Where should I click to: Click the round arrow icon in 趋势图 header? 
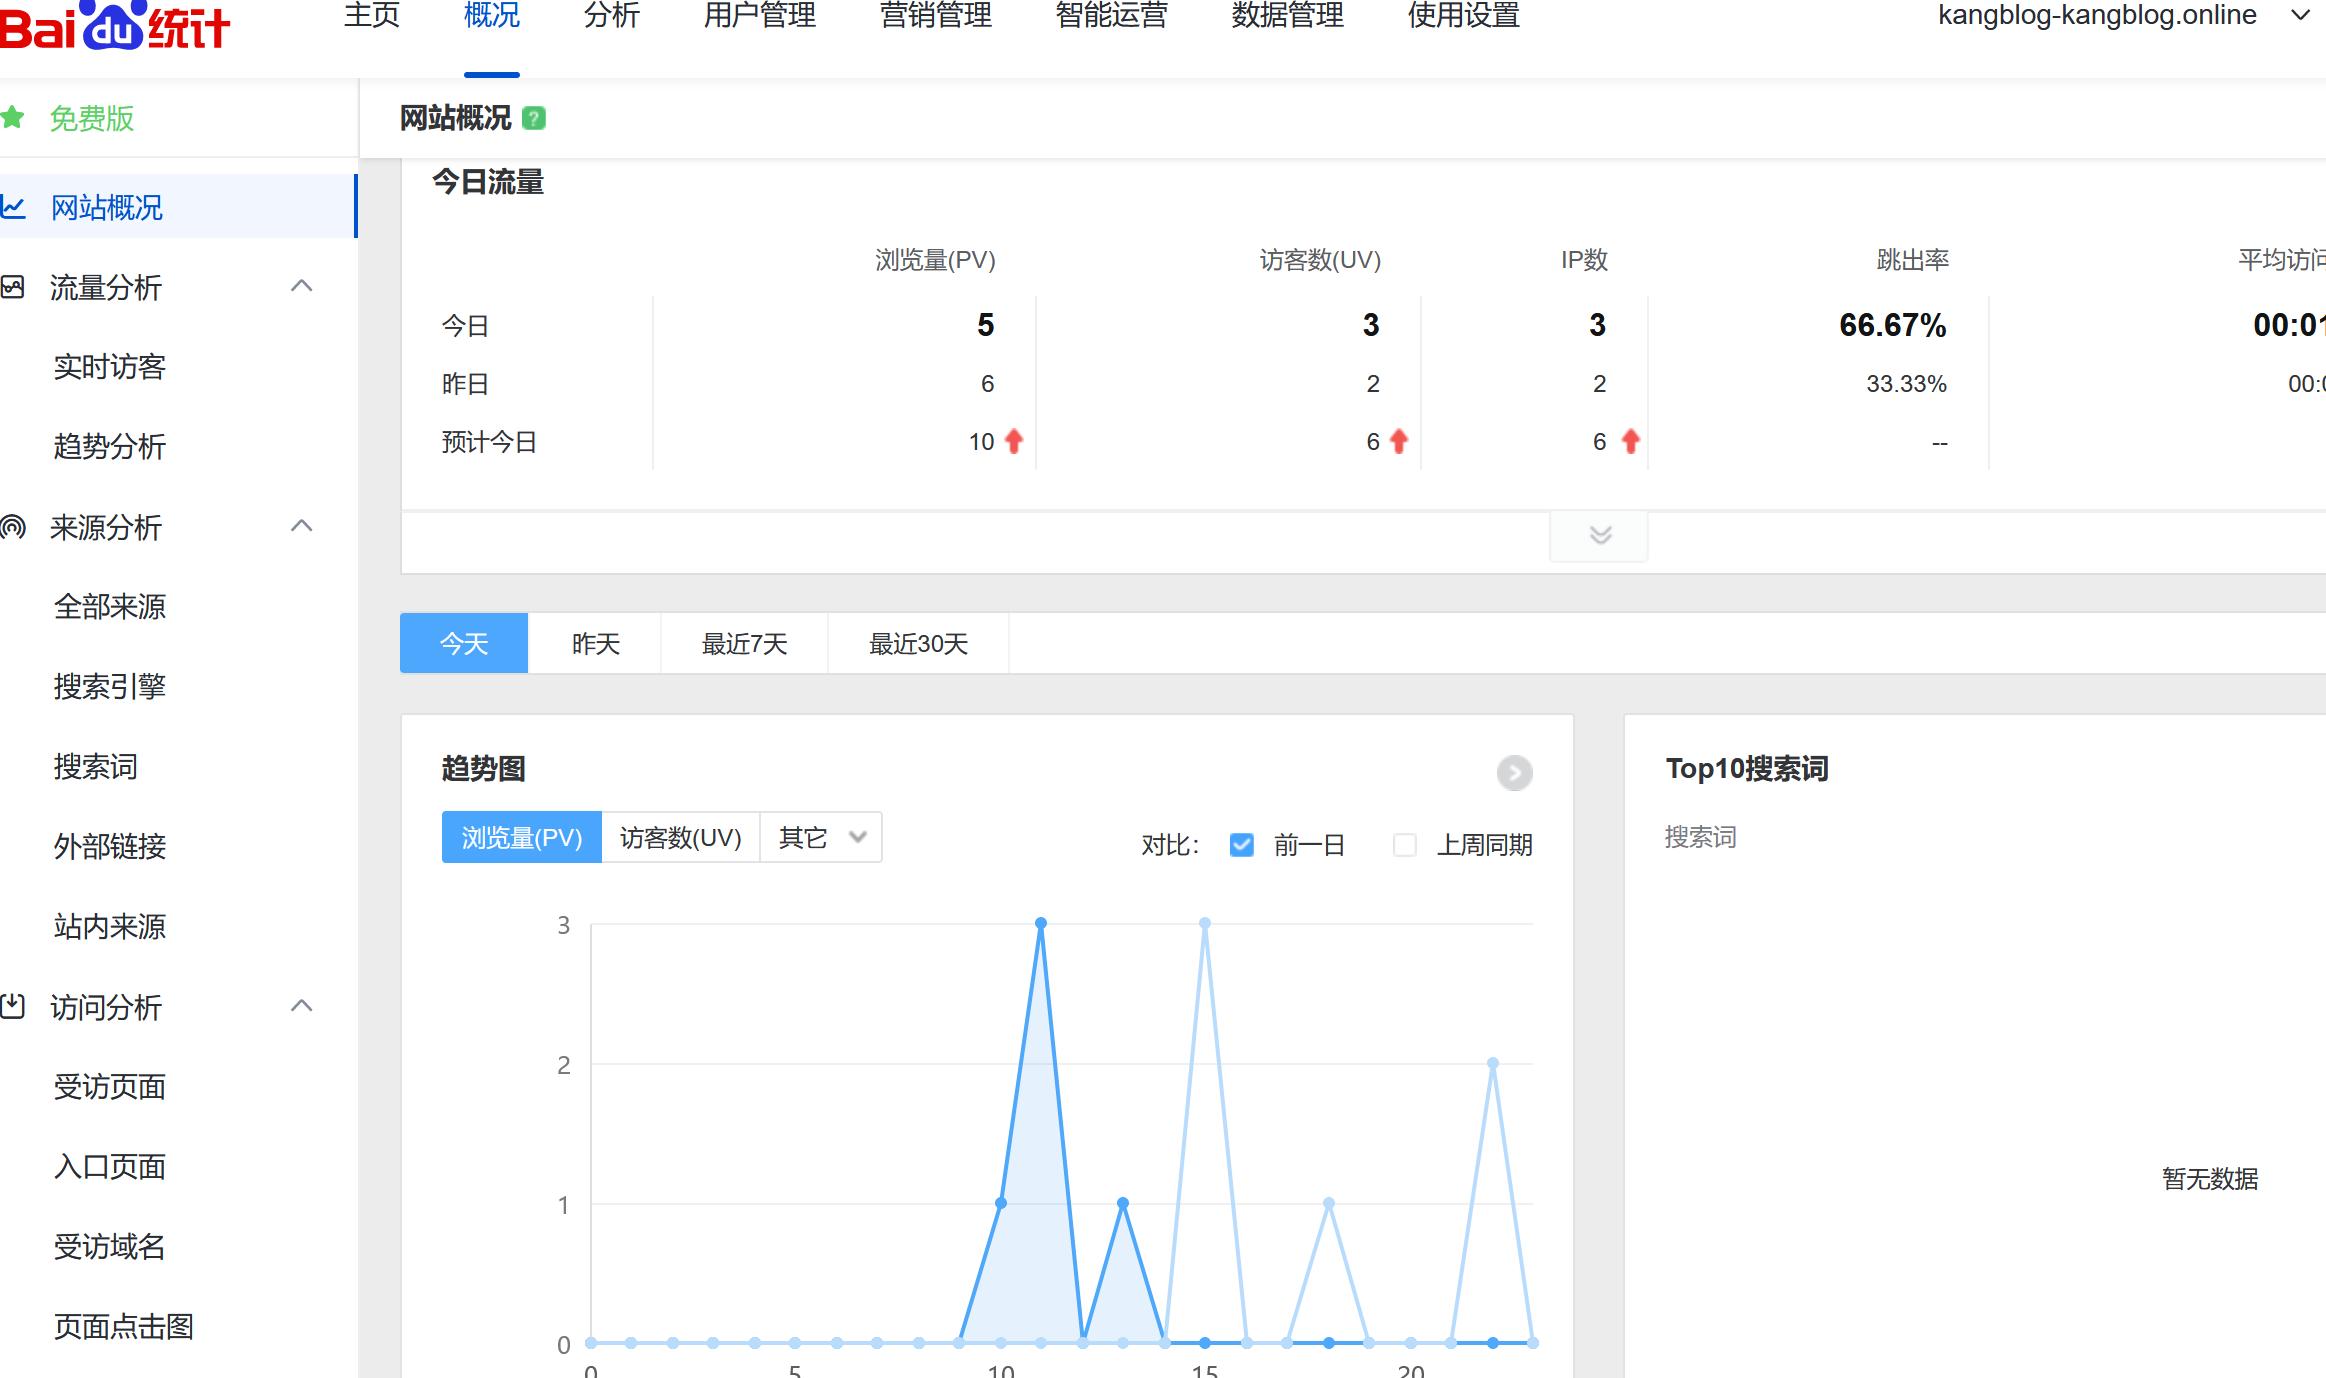pyautogui.click(x=1514, y=772)
